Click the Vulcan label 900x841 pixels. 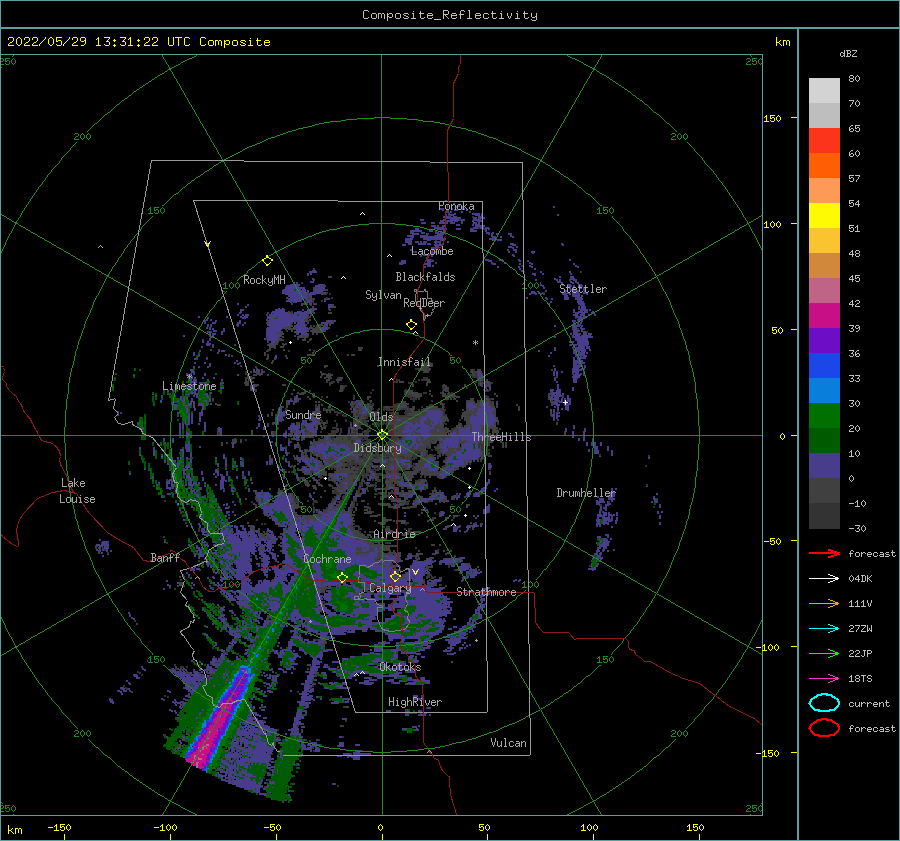[509, 743]
